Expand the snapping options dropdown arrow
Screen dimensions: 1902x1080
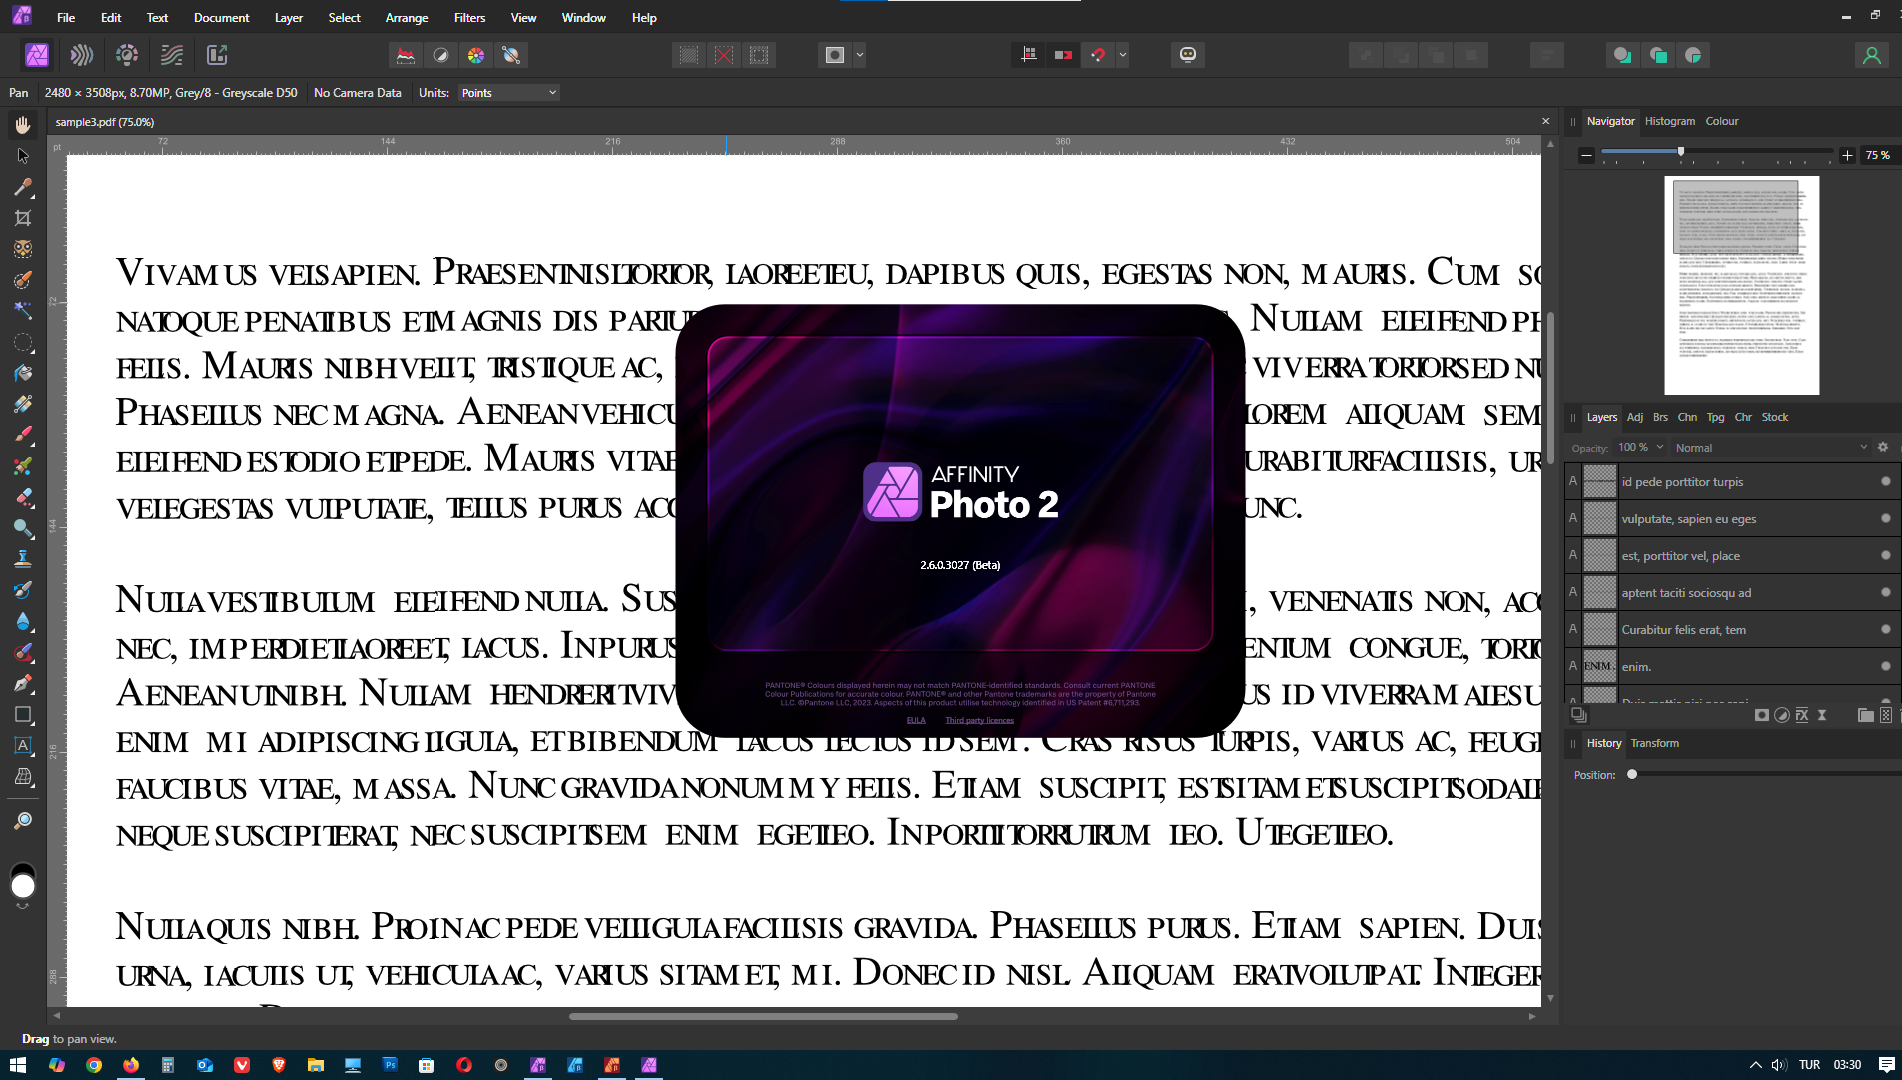click(1123, 55)
